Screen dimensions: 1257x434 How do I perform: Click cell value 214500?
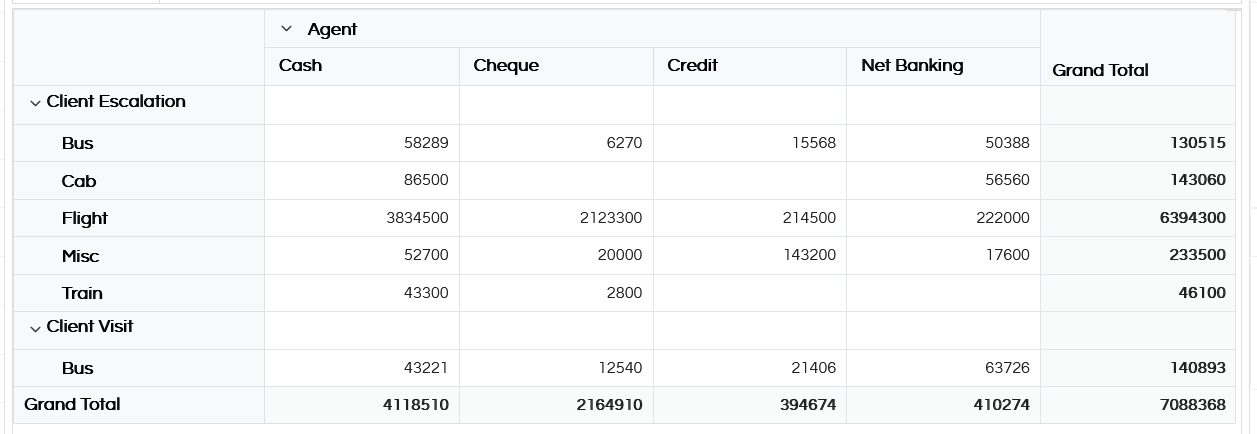click(809, 218)
